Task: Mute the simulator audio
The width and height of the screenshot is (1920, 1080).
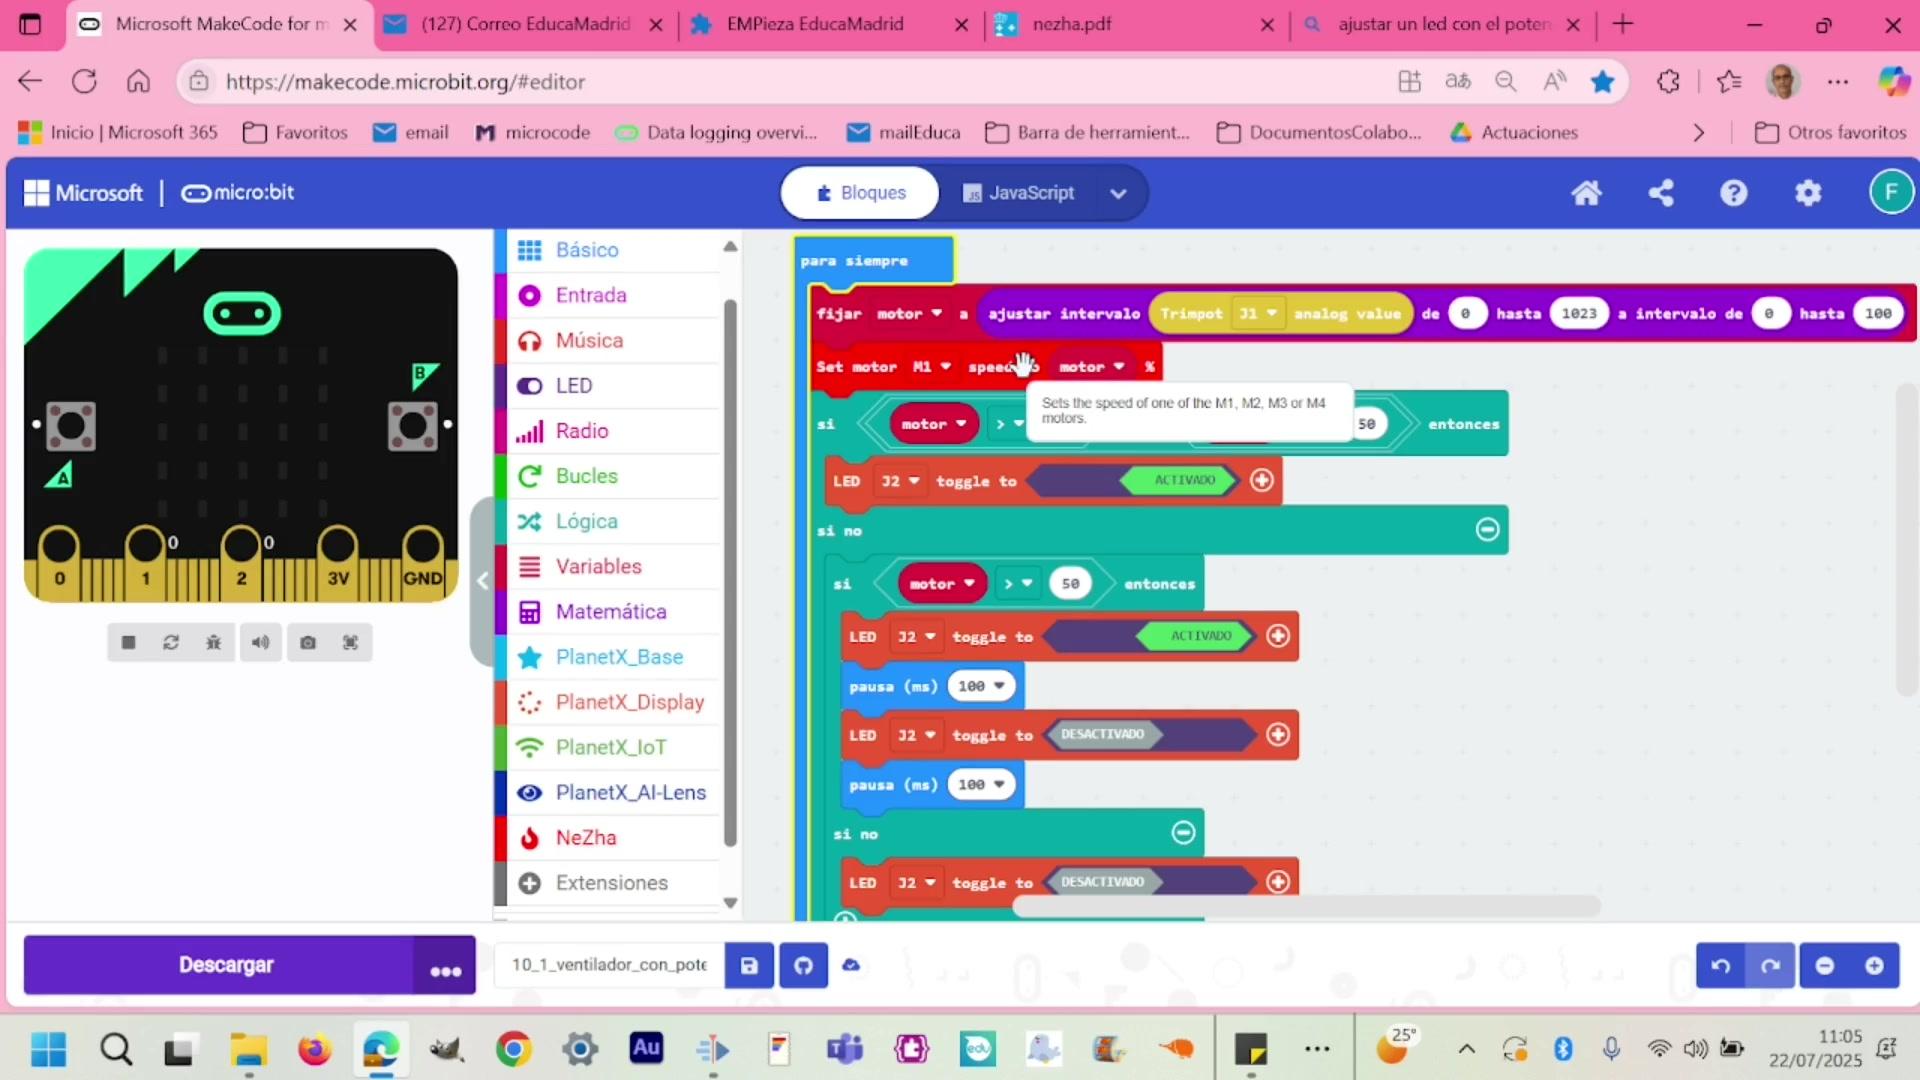Action: (260, 643)
